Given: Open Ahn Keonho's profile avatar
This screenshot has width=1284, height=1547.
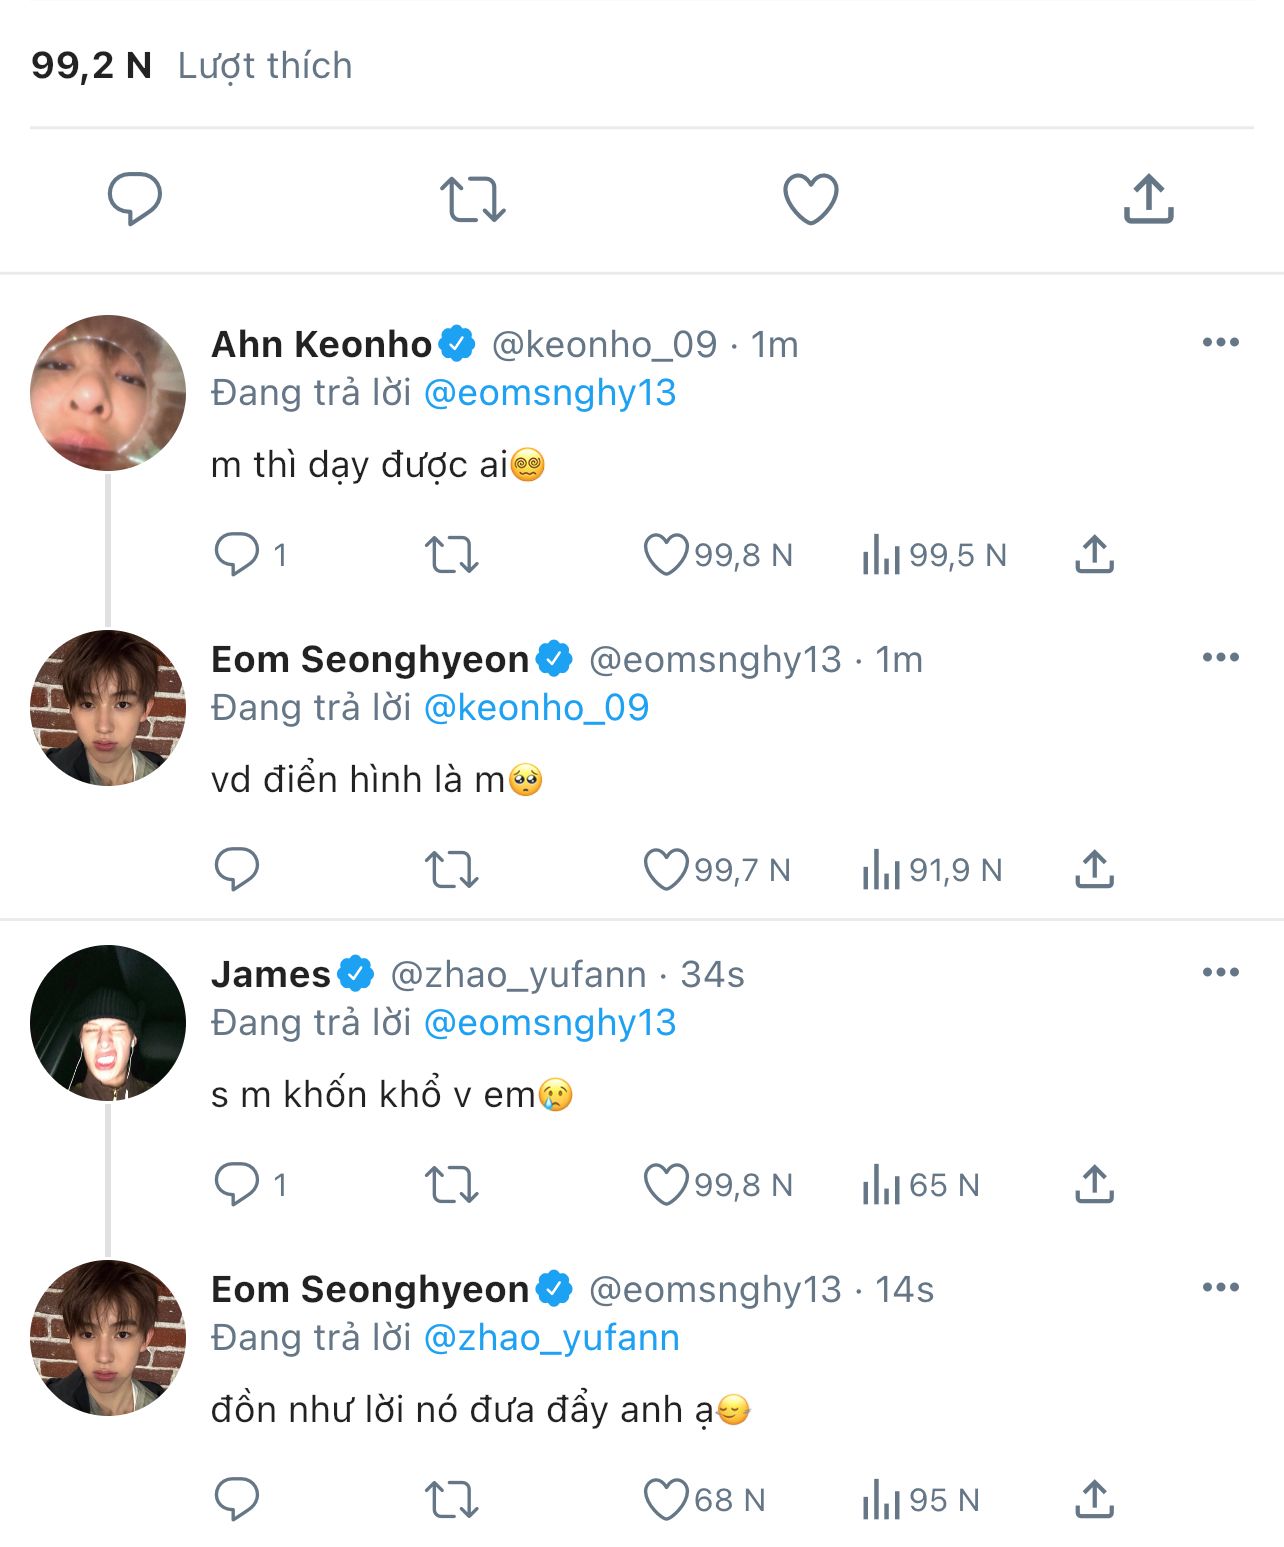Looking at the screenshot, I should click(108, 392).
